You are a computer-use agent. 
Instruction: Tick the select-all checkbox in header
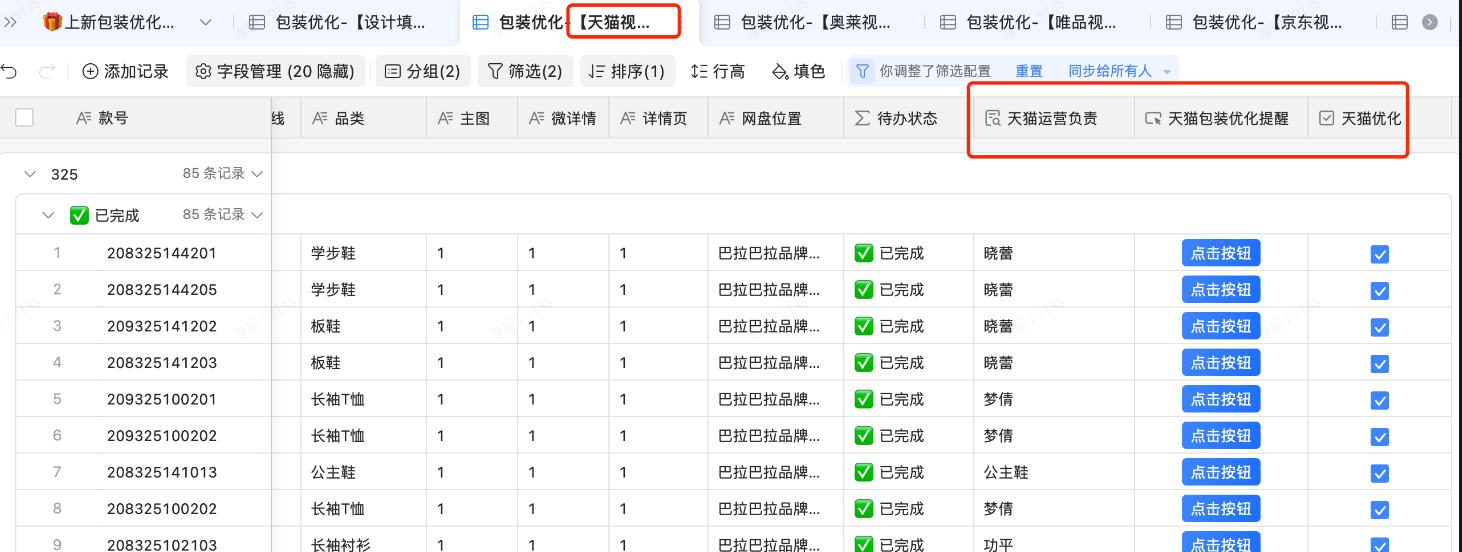click(x=24, y=118)
